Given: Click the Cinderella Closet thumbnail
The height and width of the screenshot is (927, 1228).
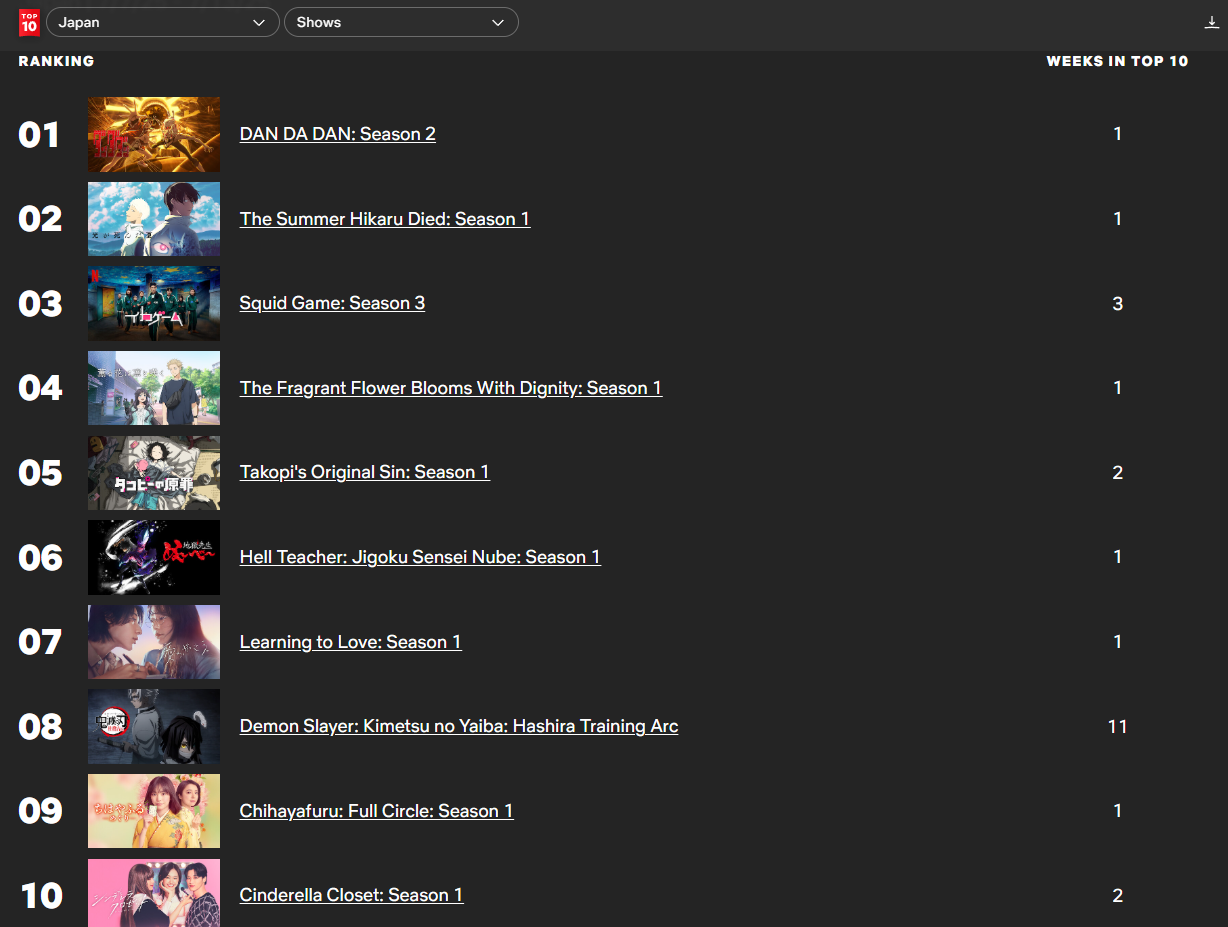Looking at the screenshot, I should (154, 893).
